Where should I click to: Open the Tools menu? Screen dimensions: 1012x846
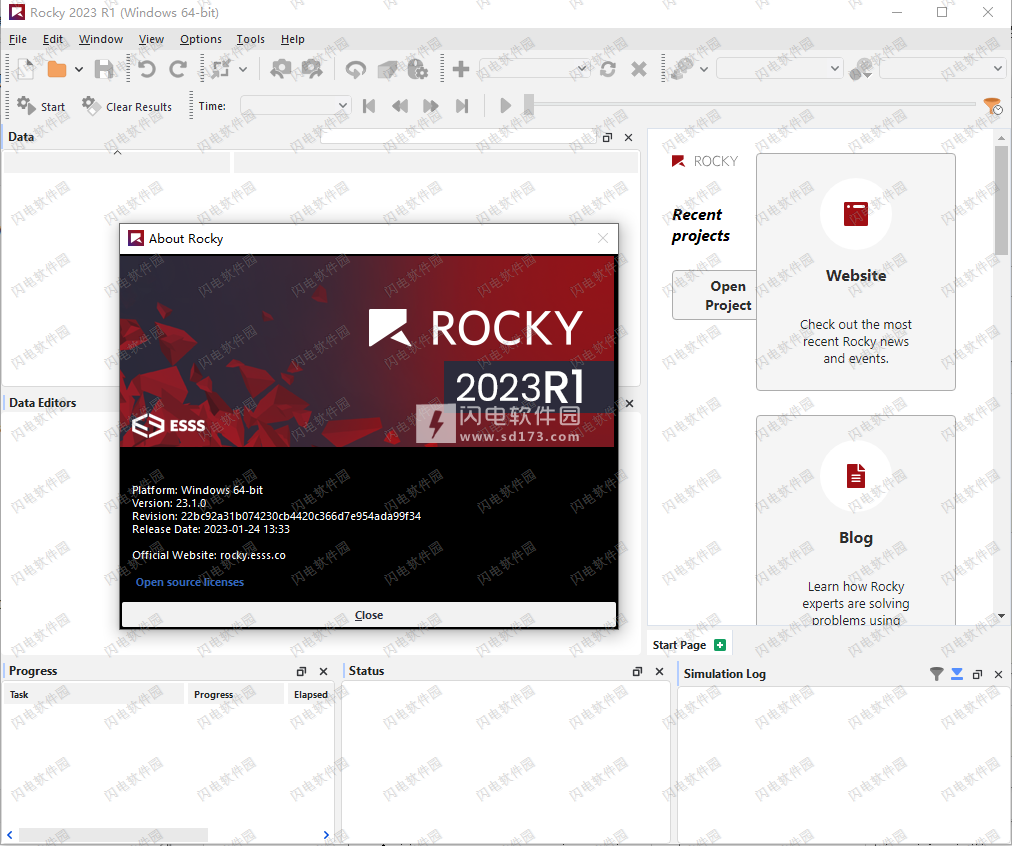click(250, 39)
